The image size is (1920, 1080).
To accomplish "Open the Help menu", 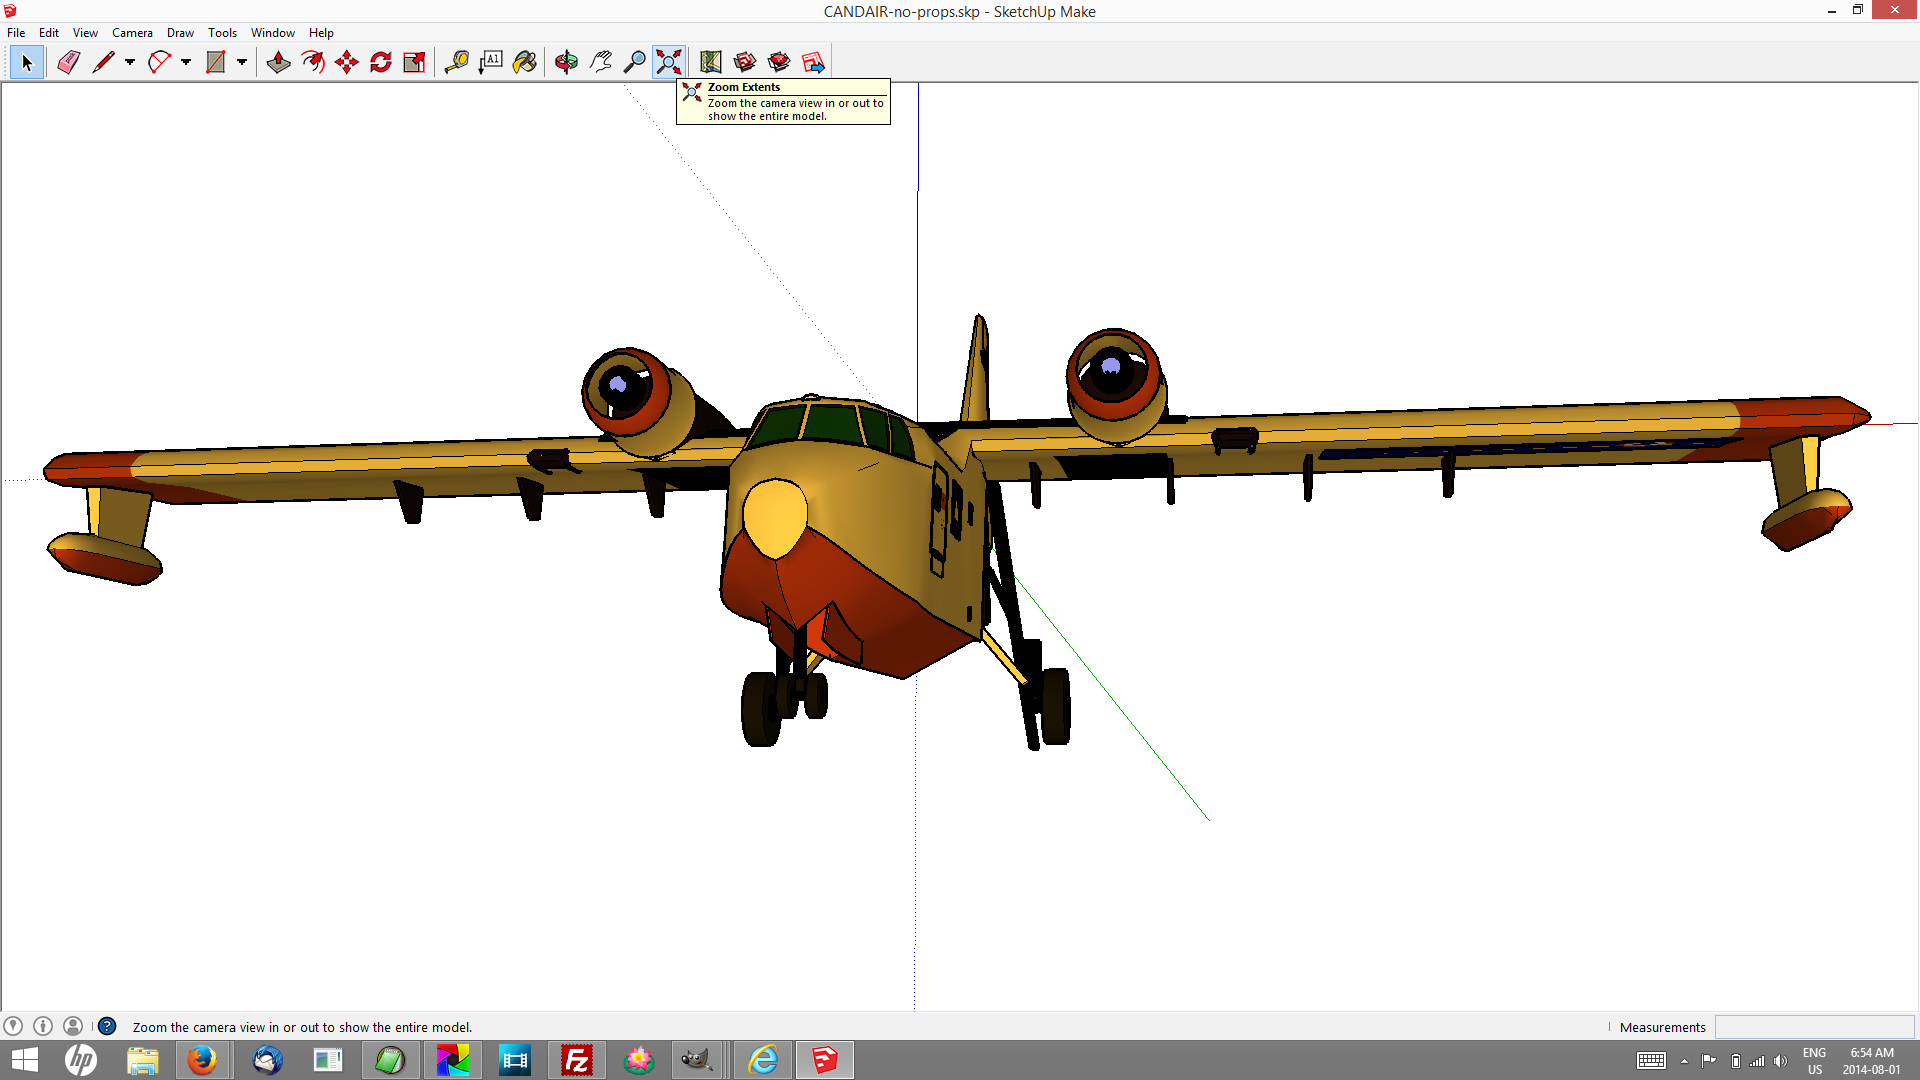I will click(321, 33).
